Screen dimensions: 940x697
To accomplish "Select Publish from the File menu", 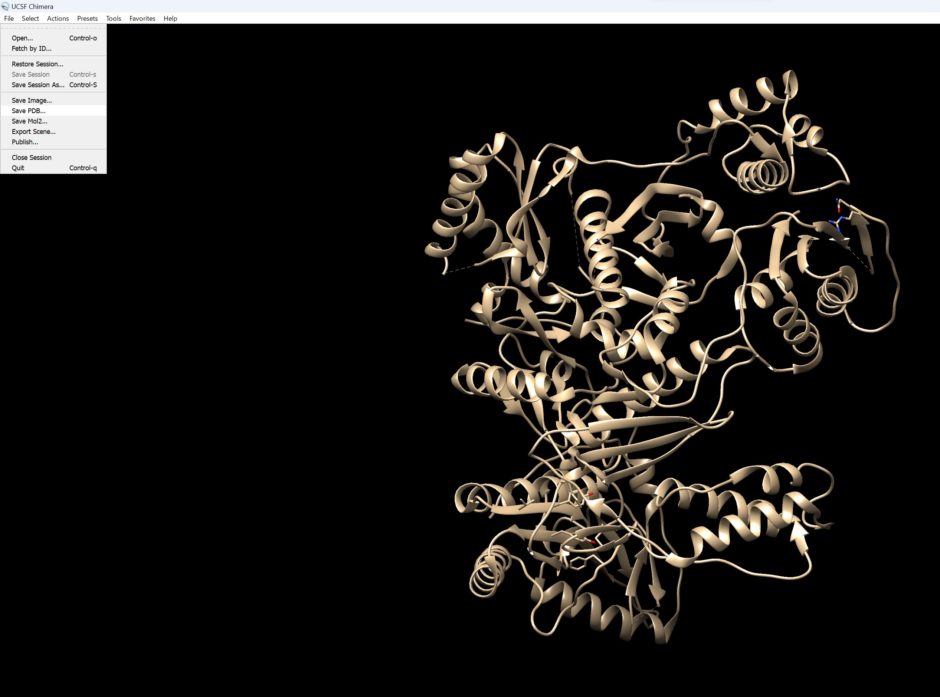I will 25,141.
